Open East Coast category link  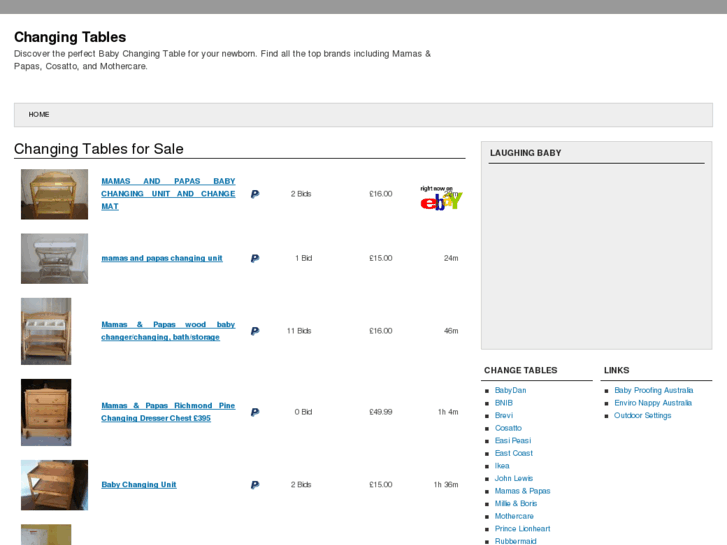click(x=514, y=453)
